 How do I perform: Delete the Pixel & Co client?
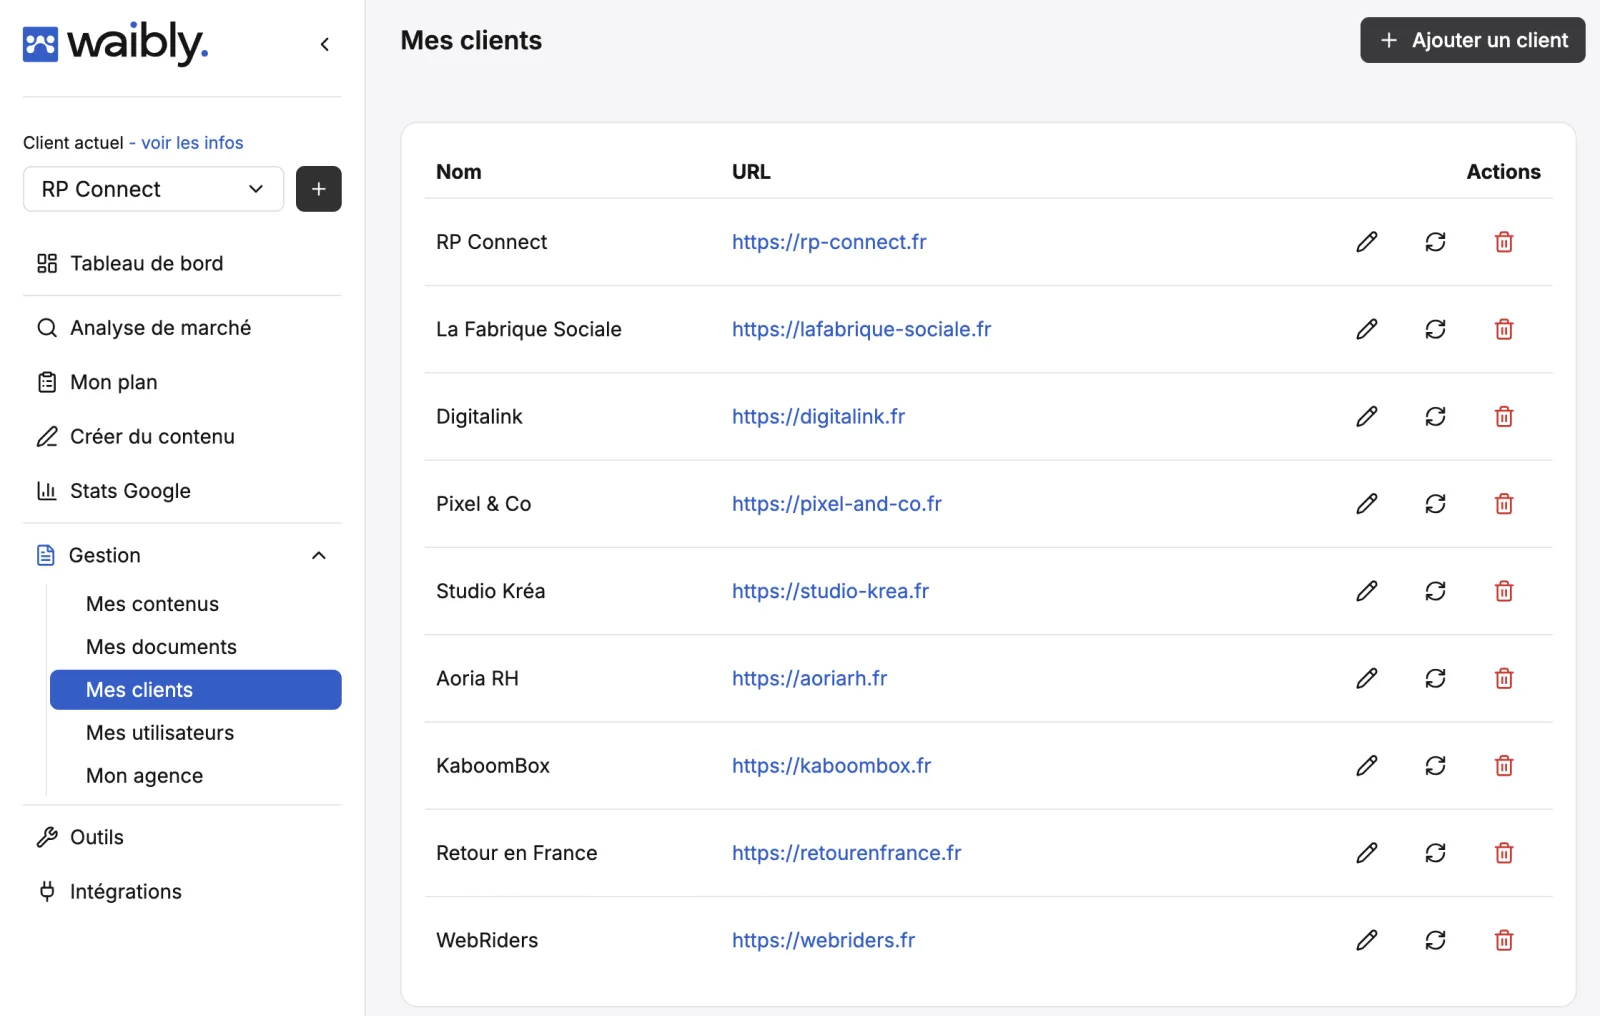click(1504, 504)
